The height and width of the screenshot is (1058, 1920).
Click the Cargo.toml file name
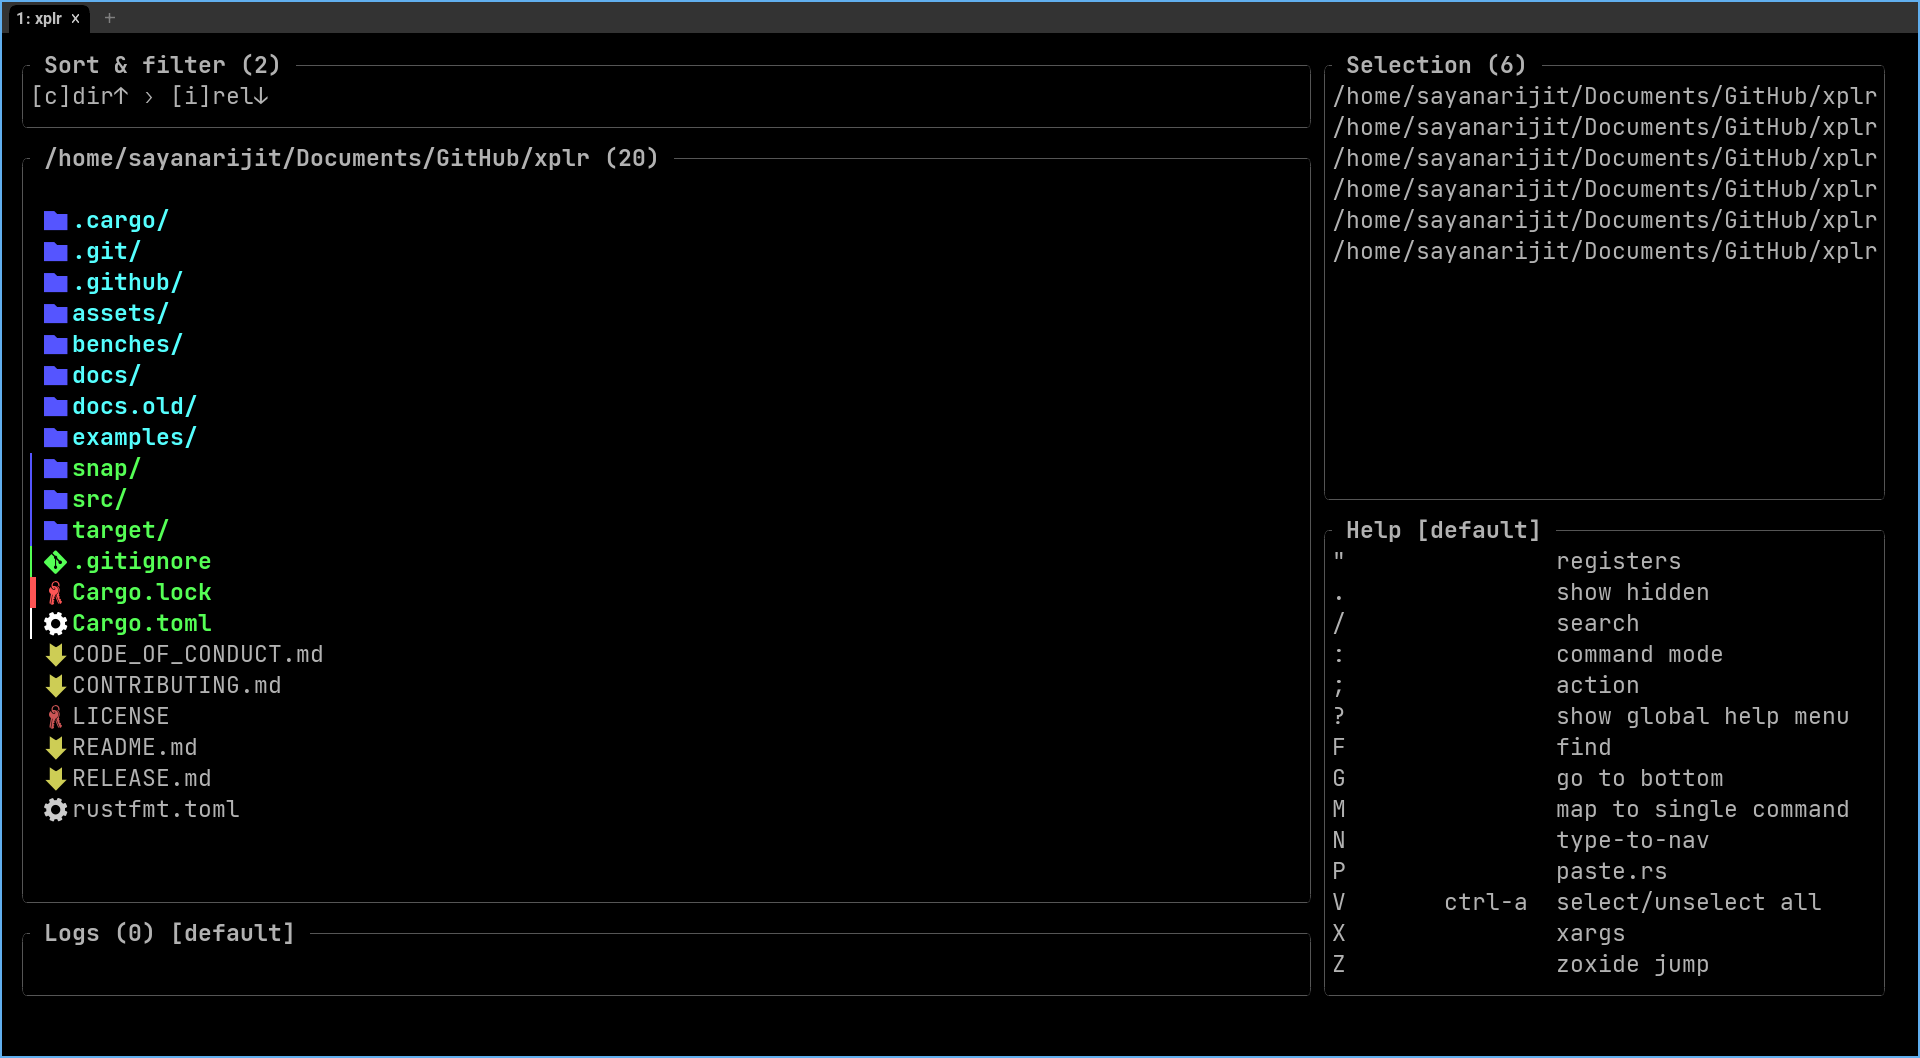(x=142, y=624)
